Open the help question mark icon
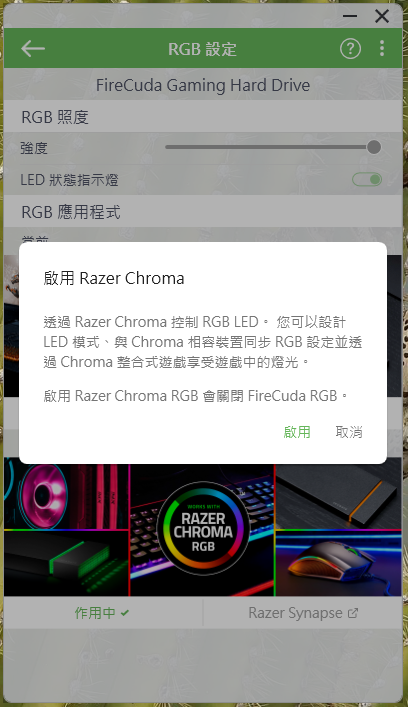 (350, 48)
